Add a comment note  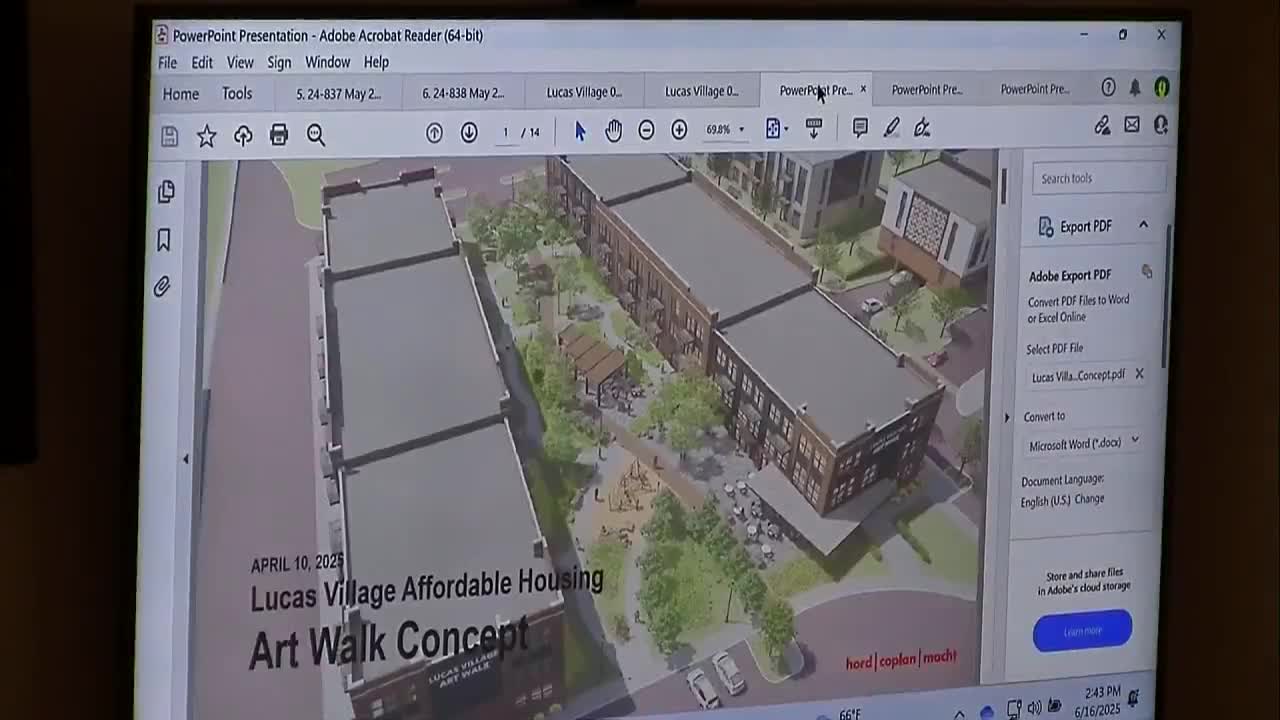click(x=860, y=127)
